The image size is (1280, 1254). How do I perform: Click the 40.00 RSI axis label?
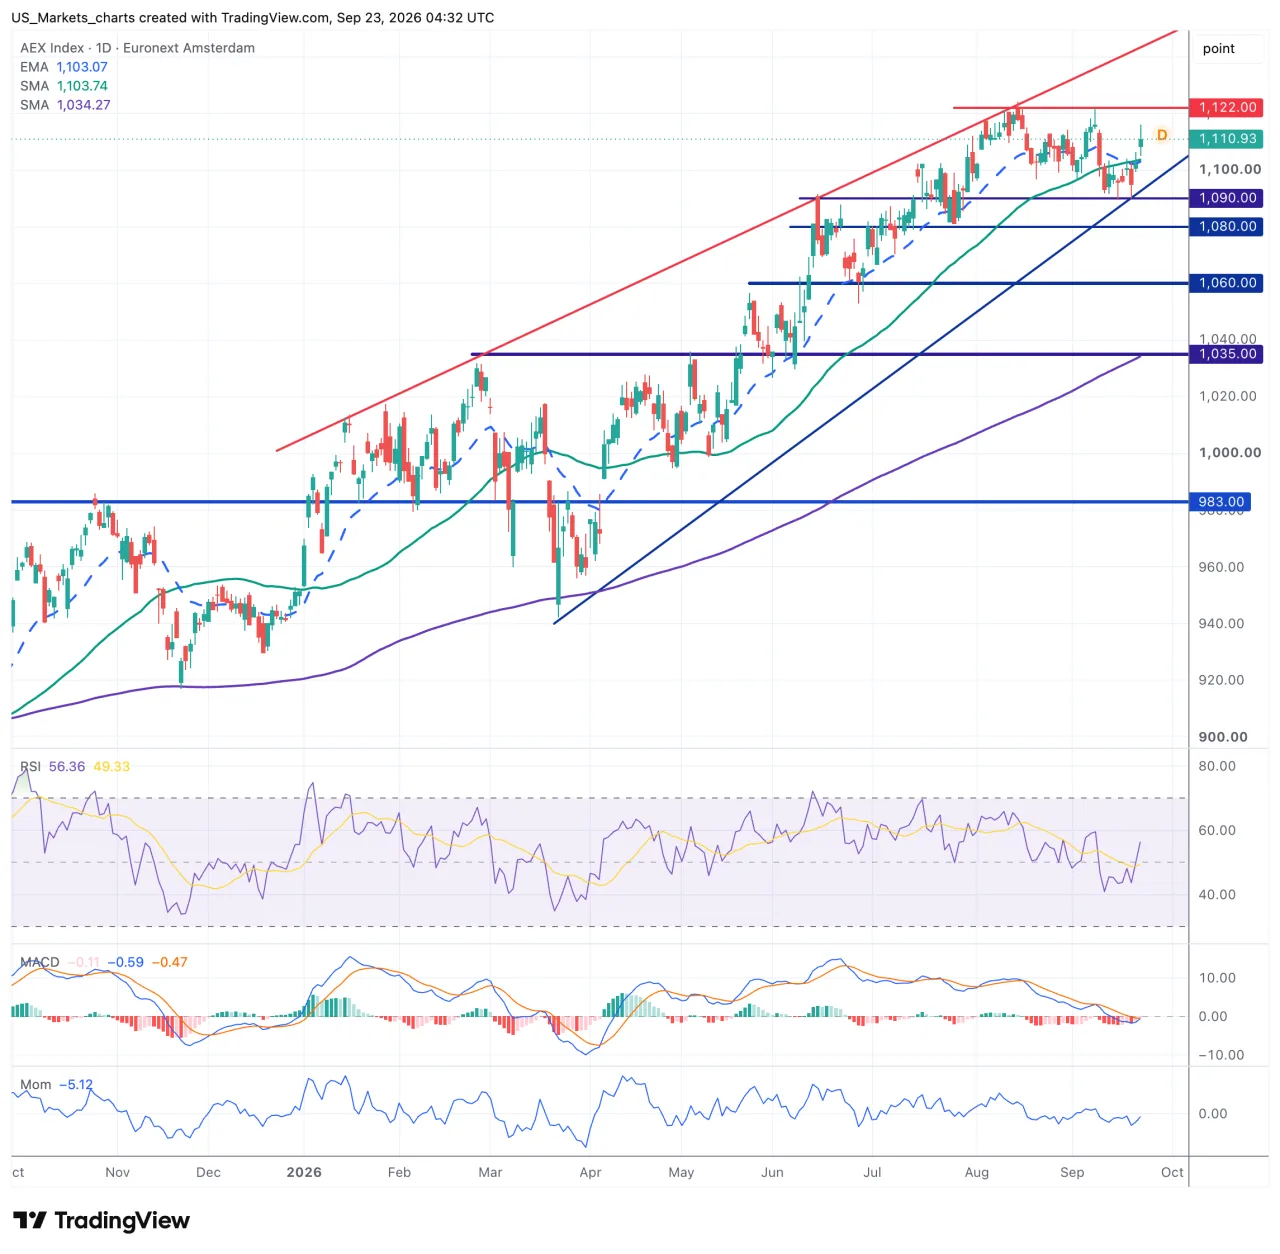tap(1217, 895)
